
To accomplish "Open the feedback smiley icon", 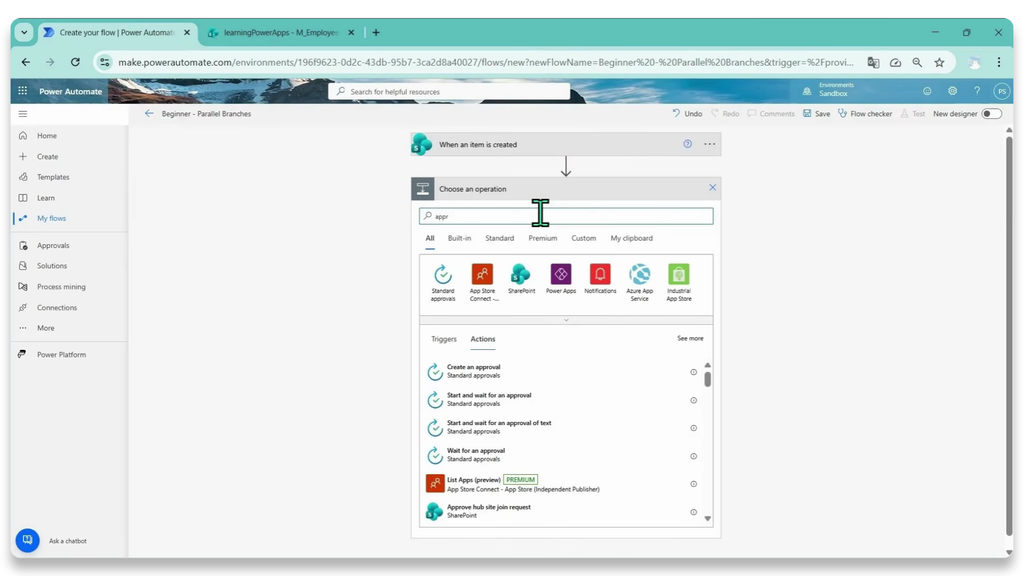I will (927, 91).
